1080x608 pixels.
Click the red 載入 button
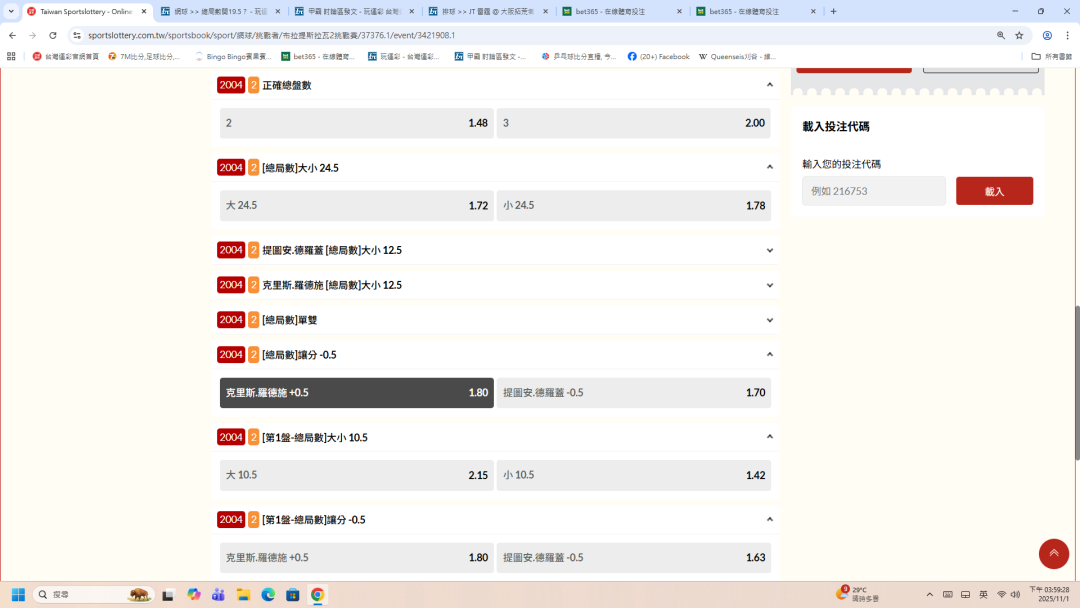click(994, 191)
